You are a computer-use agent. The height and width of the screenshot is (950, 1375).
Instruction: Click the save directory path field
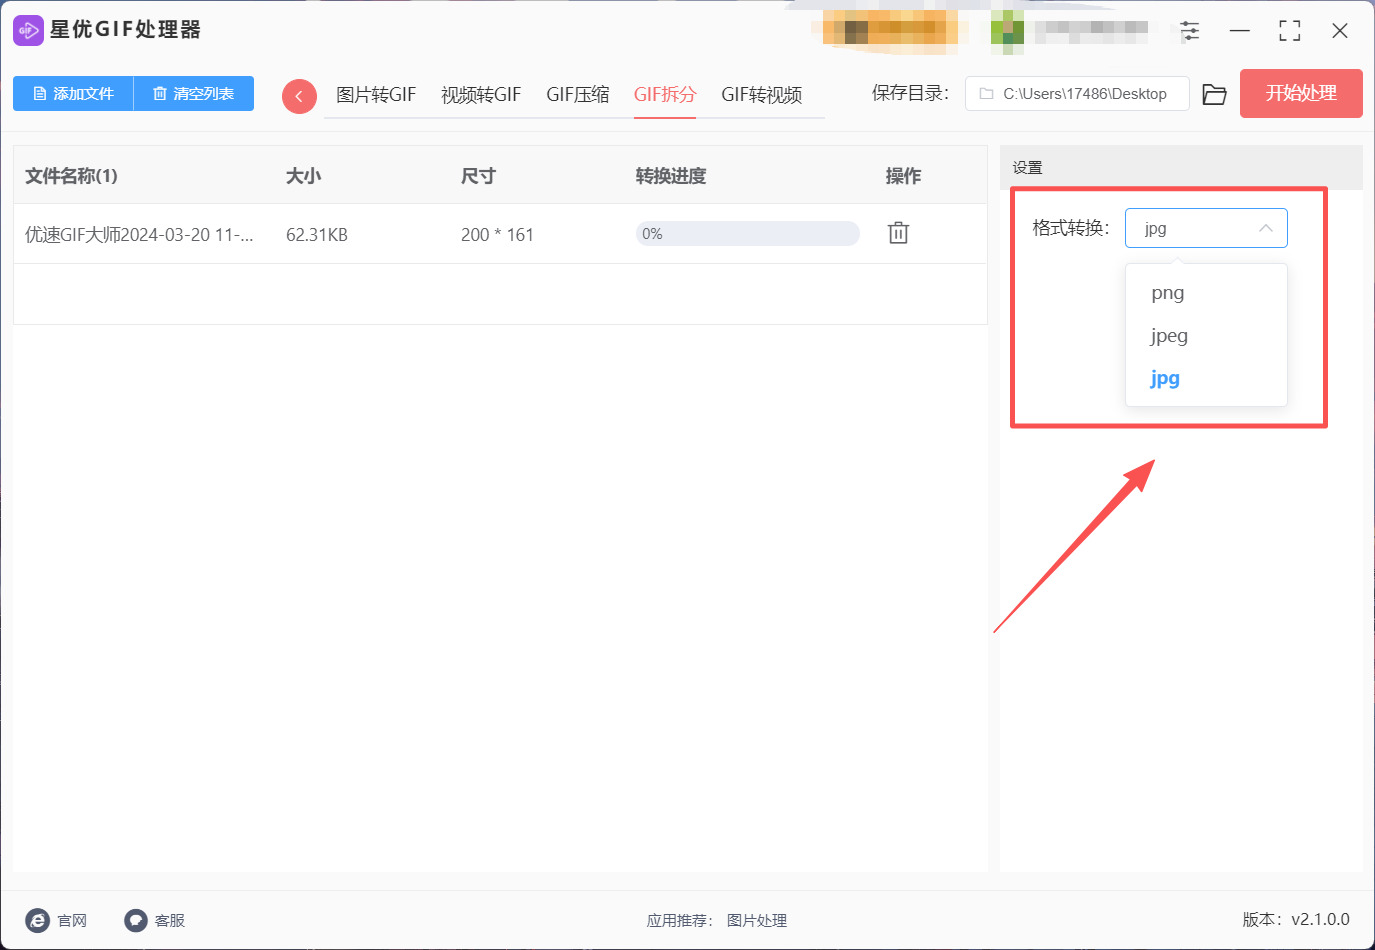click(x=1077, y=94)
